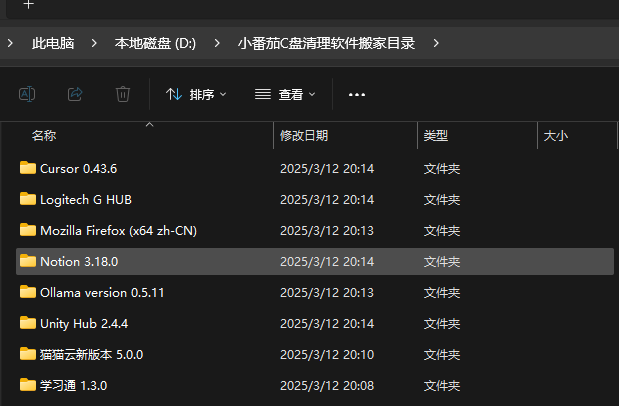Viewport: 619px width, 406px height.
Task: Click 小番茄C盘清理软件搬家目录 breadcrumb
Action: tap(326, 43)
